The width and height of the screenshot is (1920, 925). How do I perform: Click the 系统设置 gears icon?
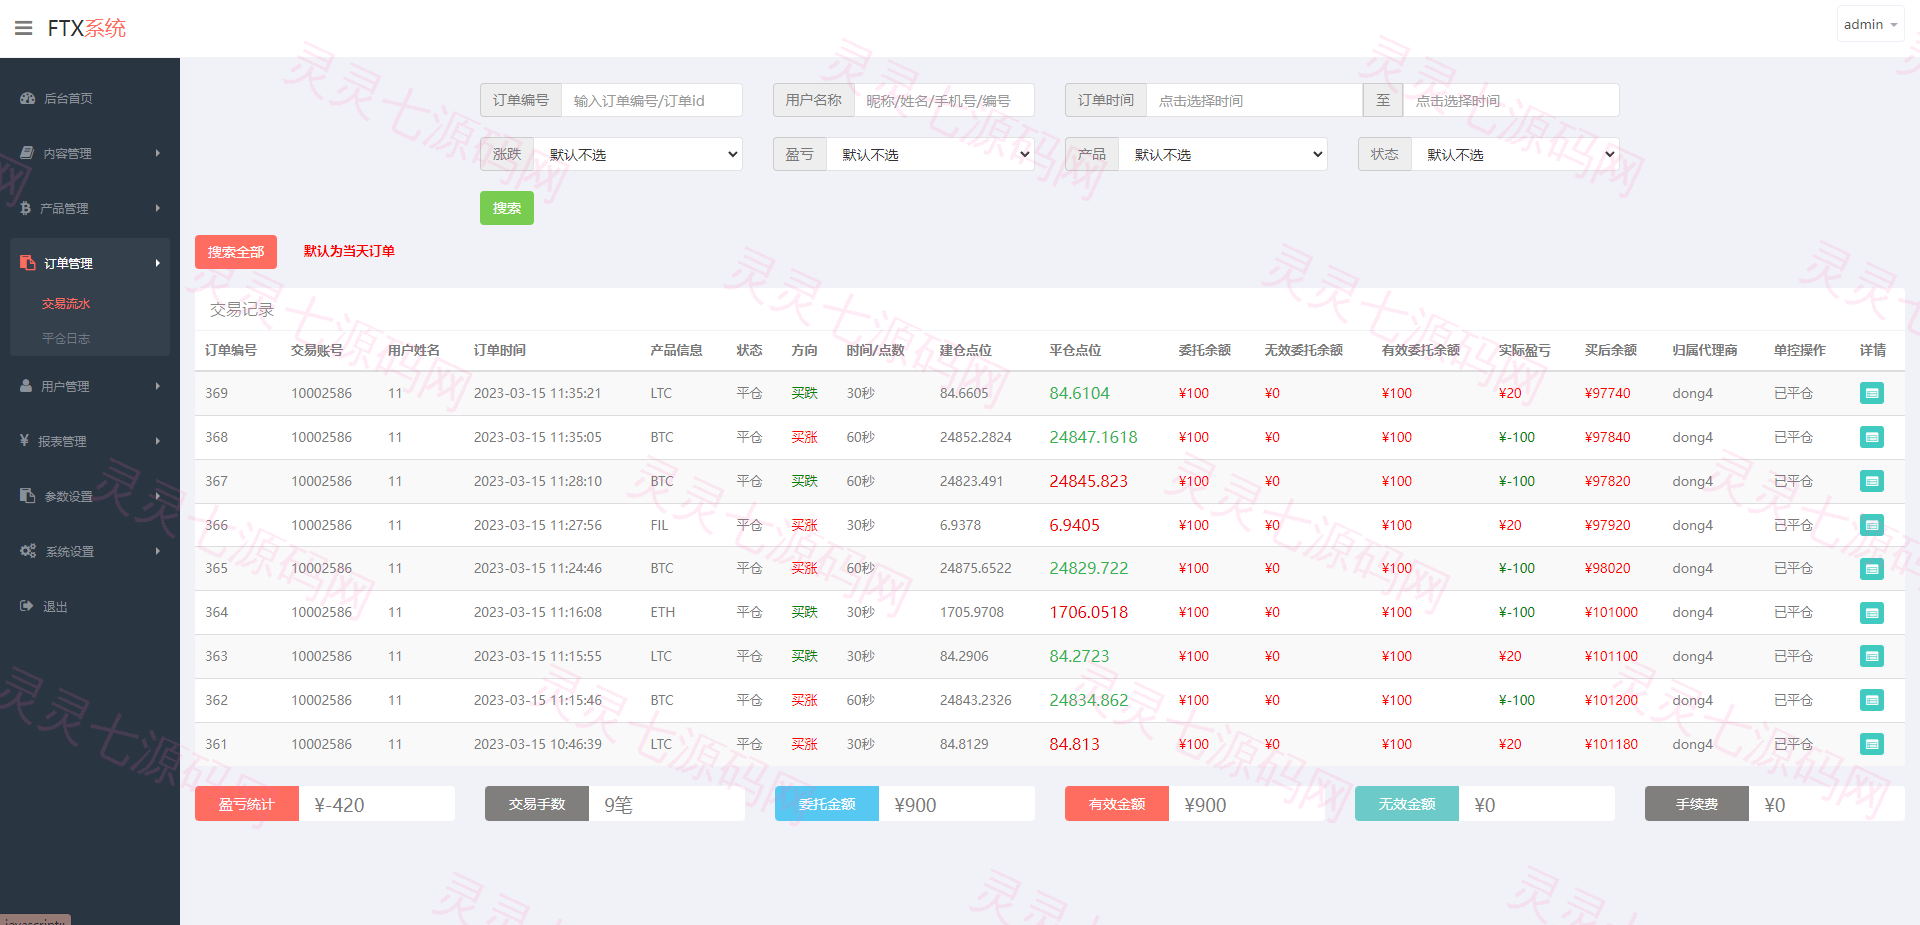(28, 551)
